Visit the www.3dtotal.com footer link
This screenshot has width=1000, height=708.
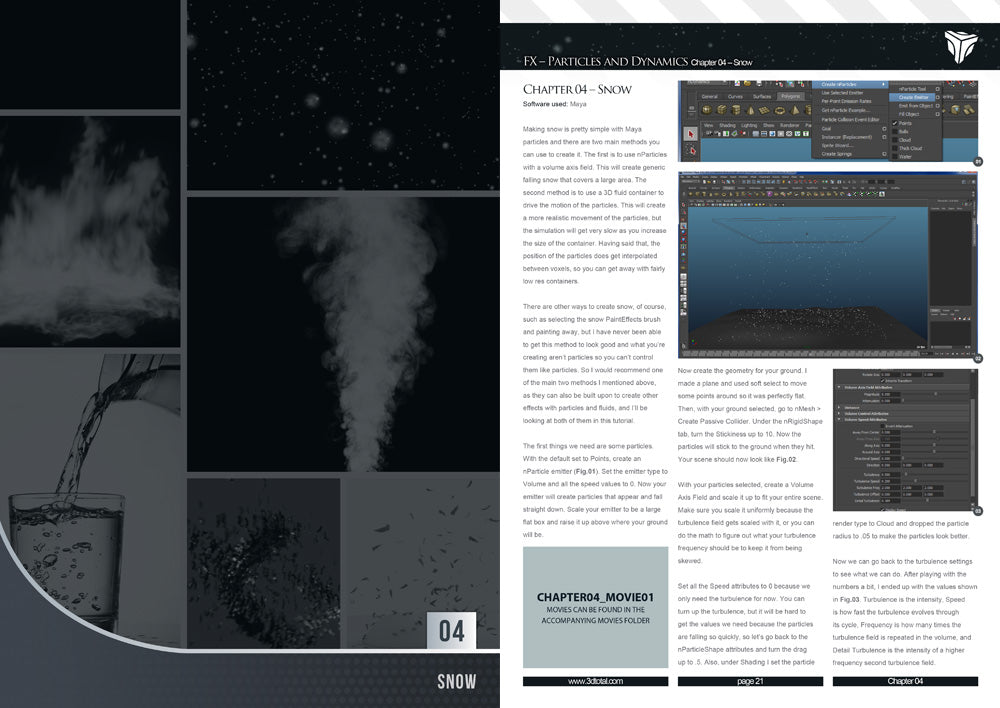[x=595, y=680]
